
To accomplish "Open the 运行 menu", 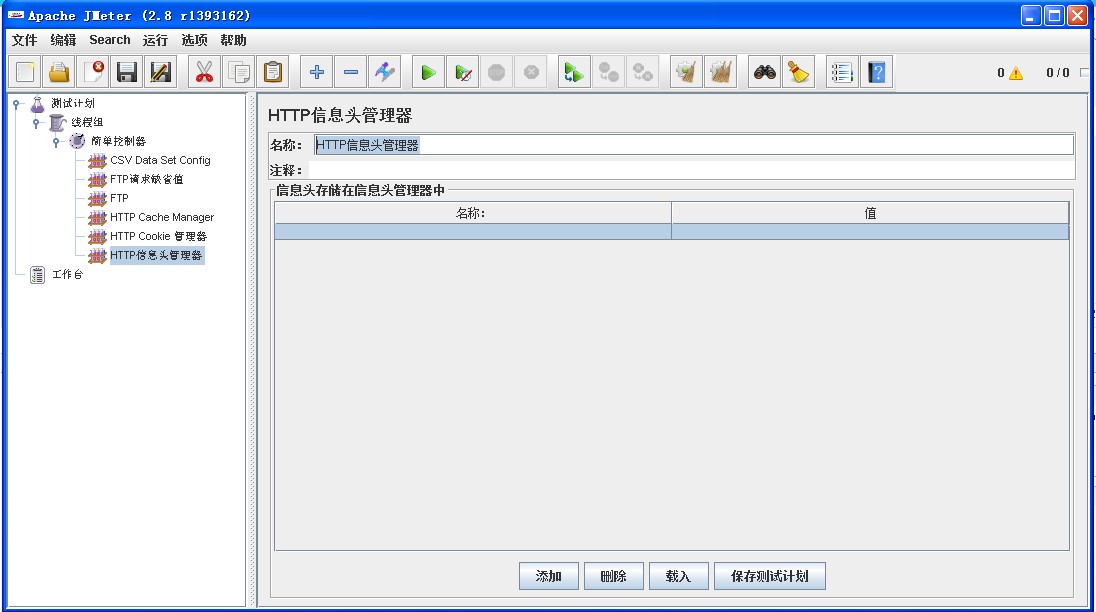I will click(x=155, y=40).
